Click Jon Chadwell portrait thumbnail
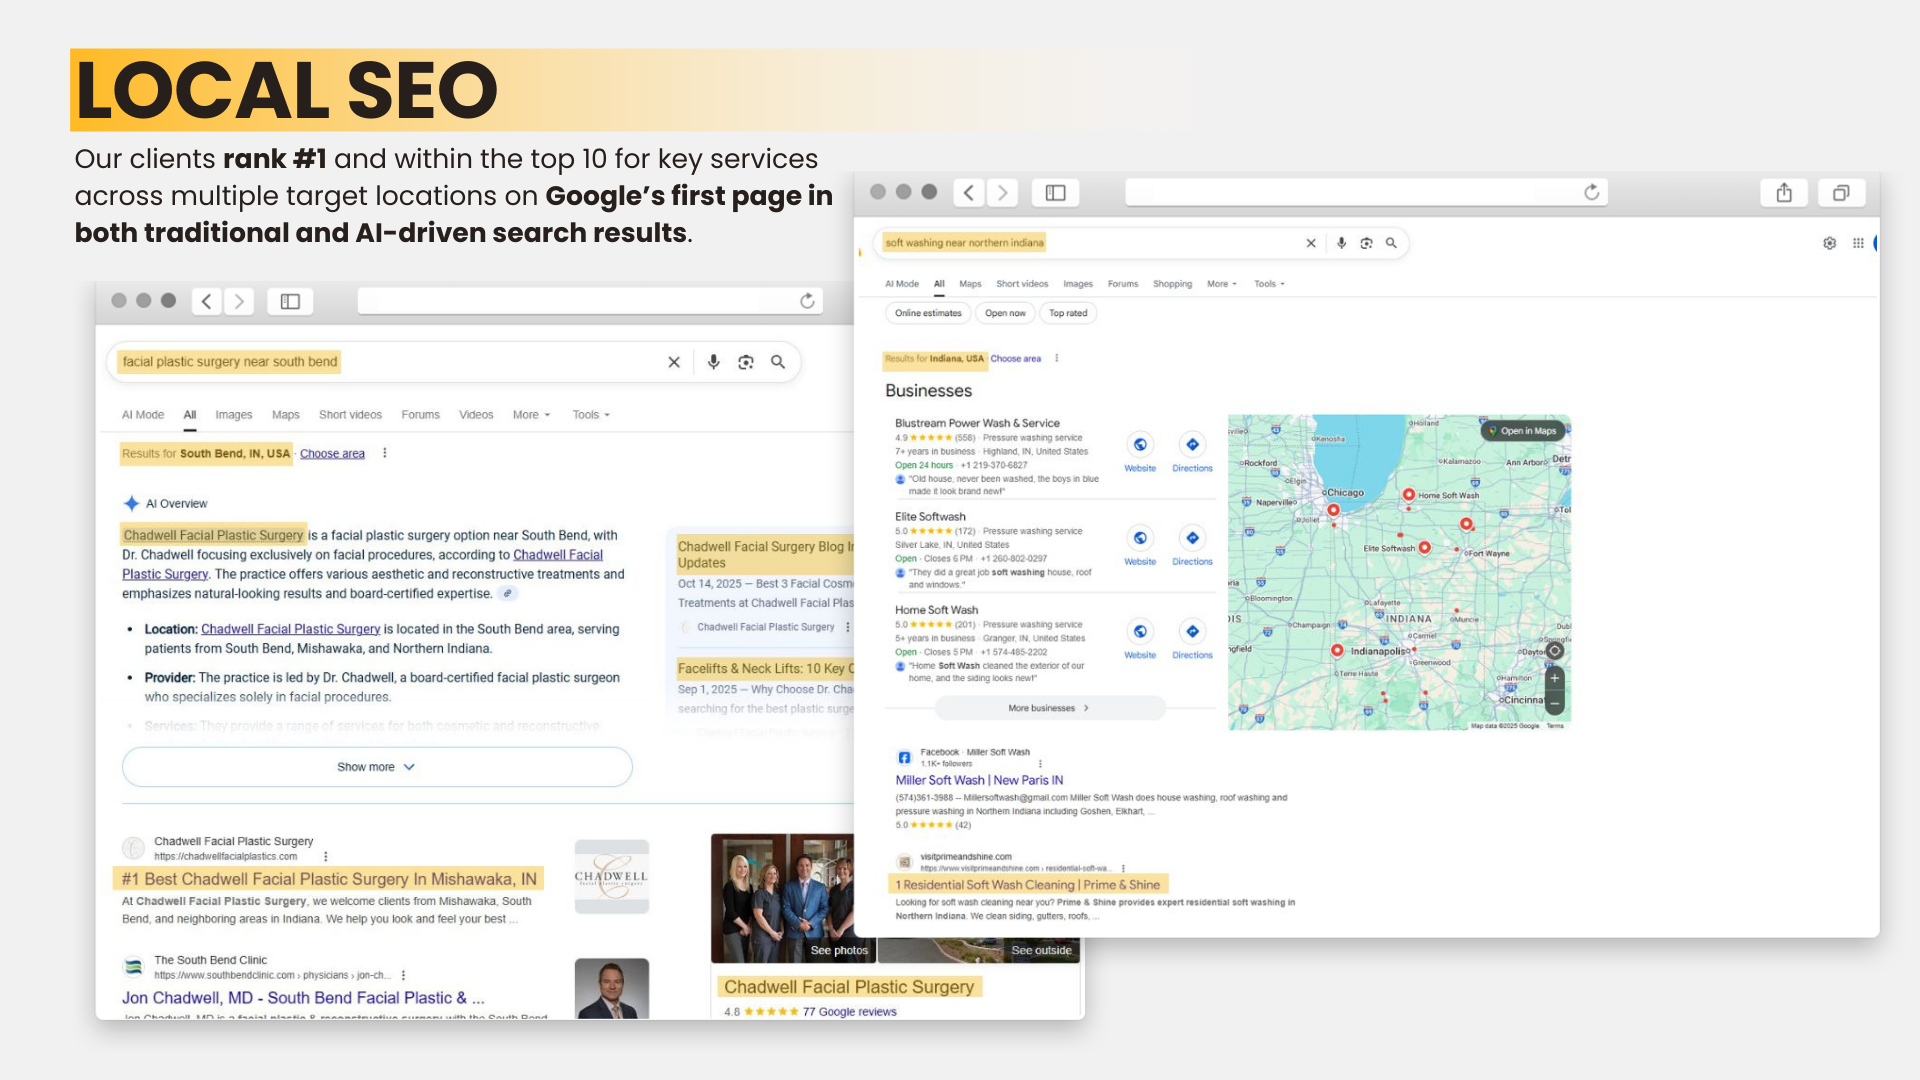 coord(612,989)
